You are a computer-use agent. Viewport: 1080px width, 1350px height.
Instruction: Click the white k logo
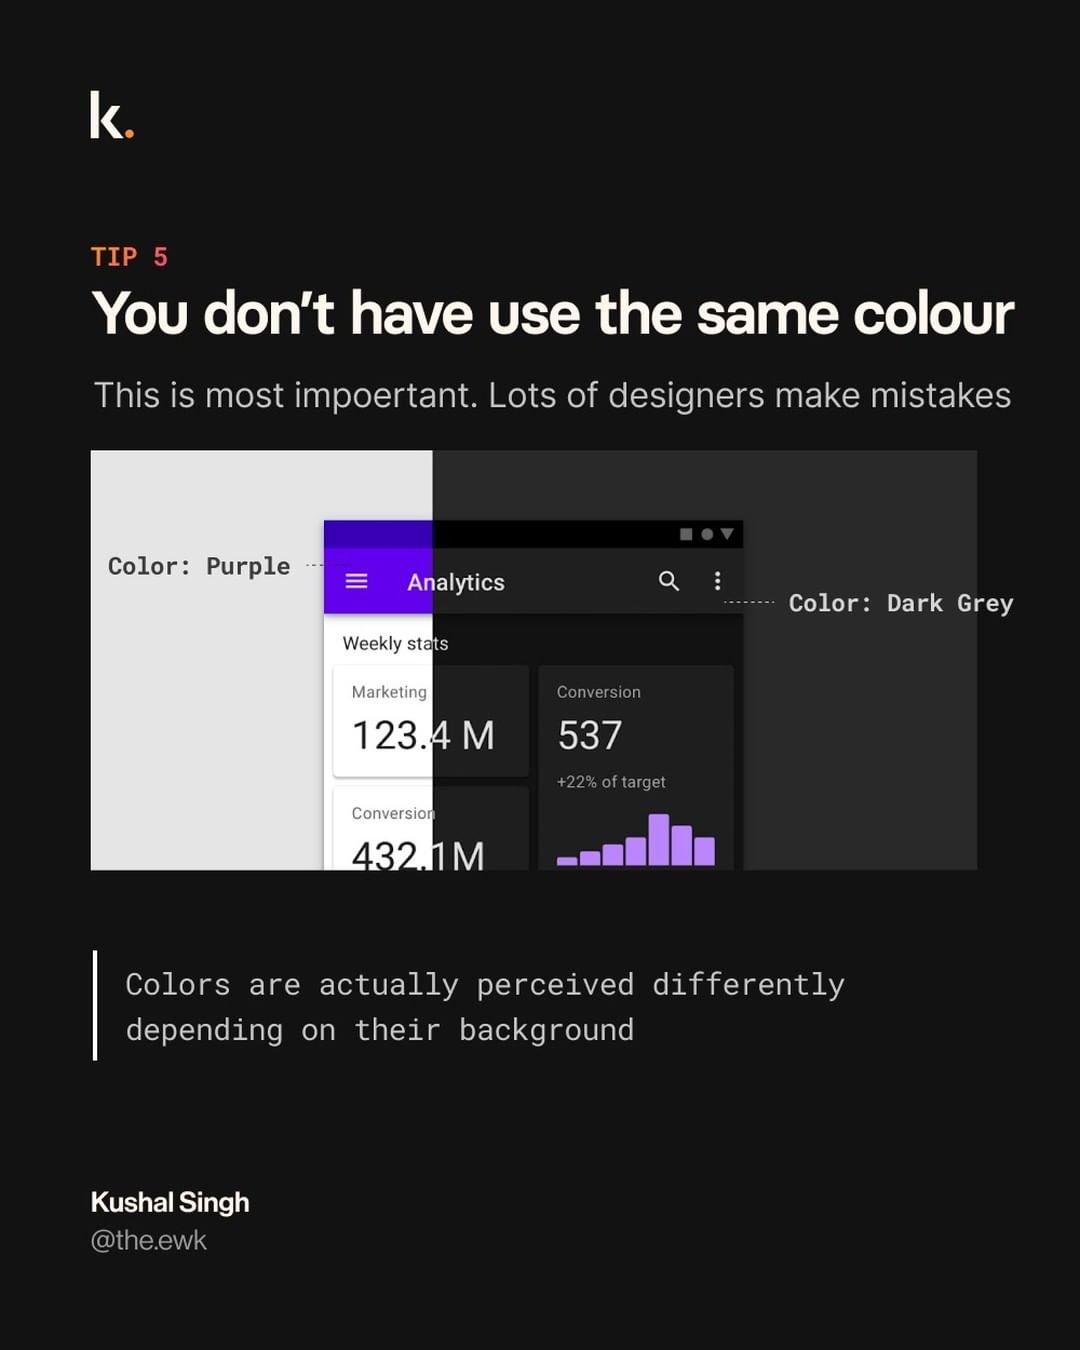(x=105, y=115)
